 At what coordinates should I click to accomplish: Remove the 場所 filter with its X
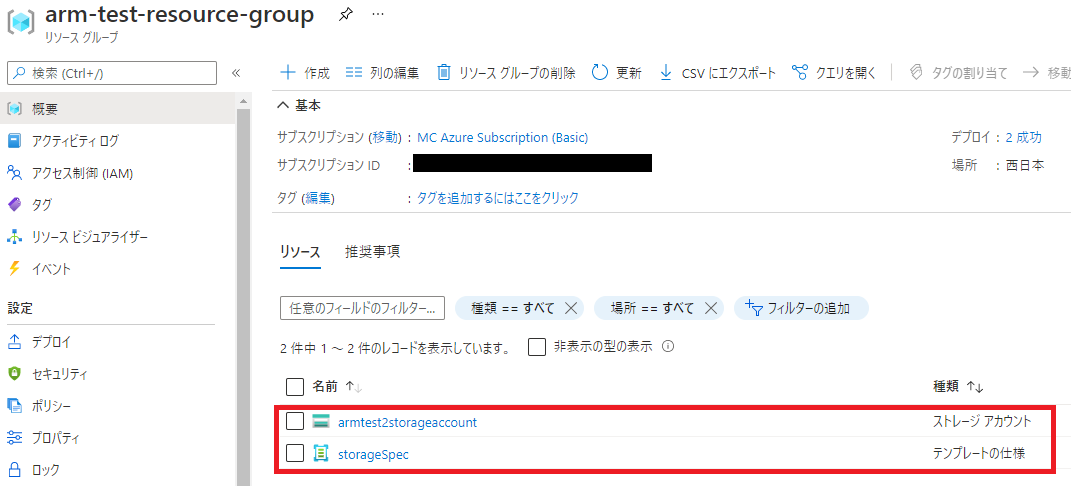[710, 308]
